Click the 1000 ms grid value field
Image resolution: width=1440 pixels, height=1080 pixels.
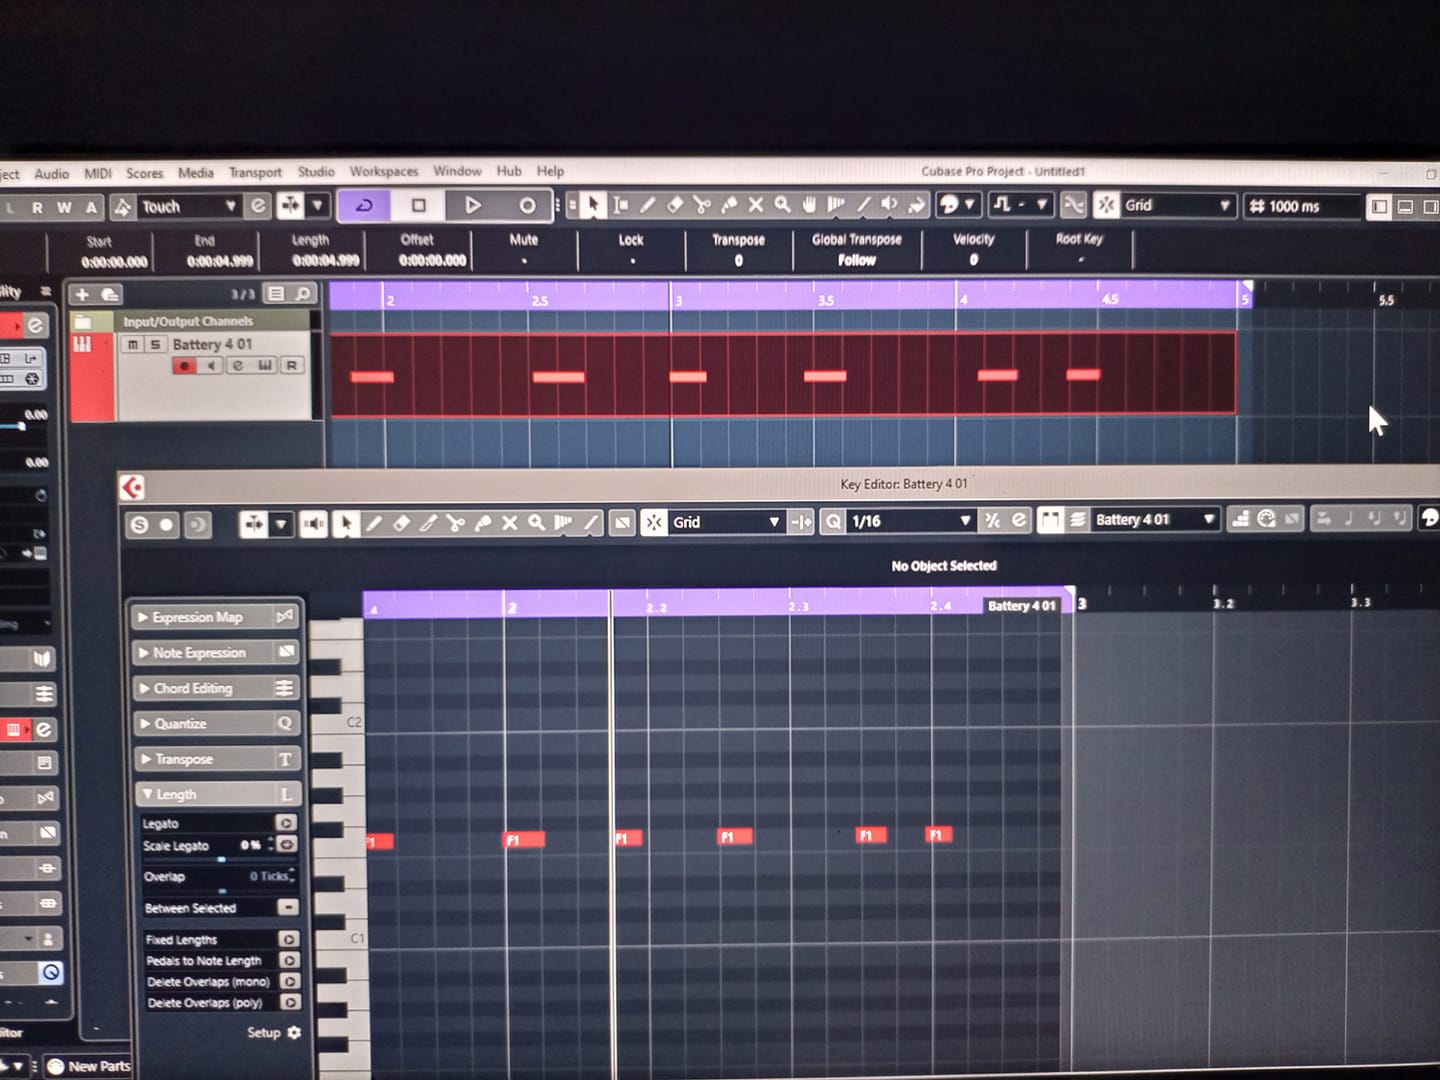click(1305, 206)
